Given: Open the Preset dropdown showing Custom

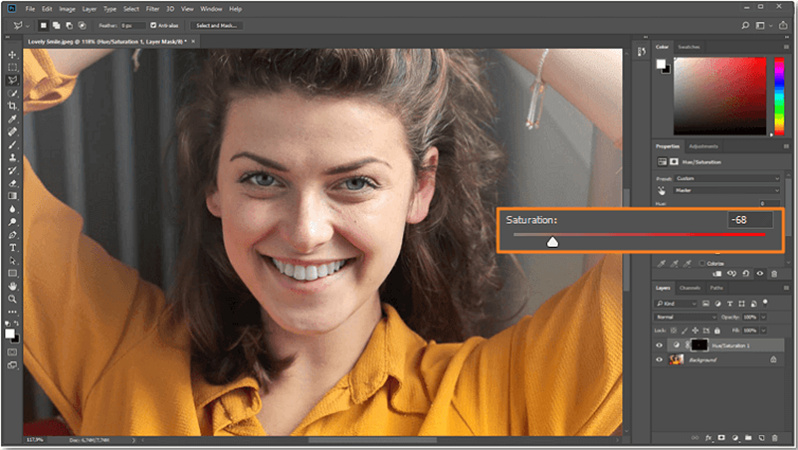Looking at the screenshot, I should 728,178.
